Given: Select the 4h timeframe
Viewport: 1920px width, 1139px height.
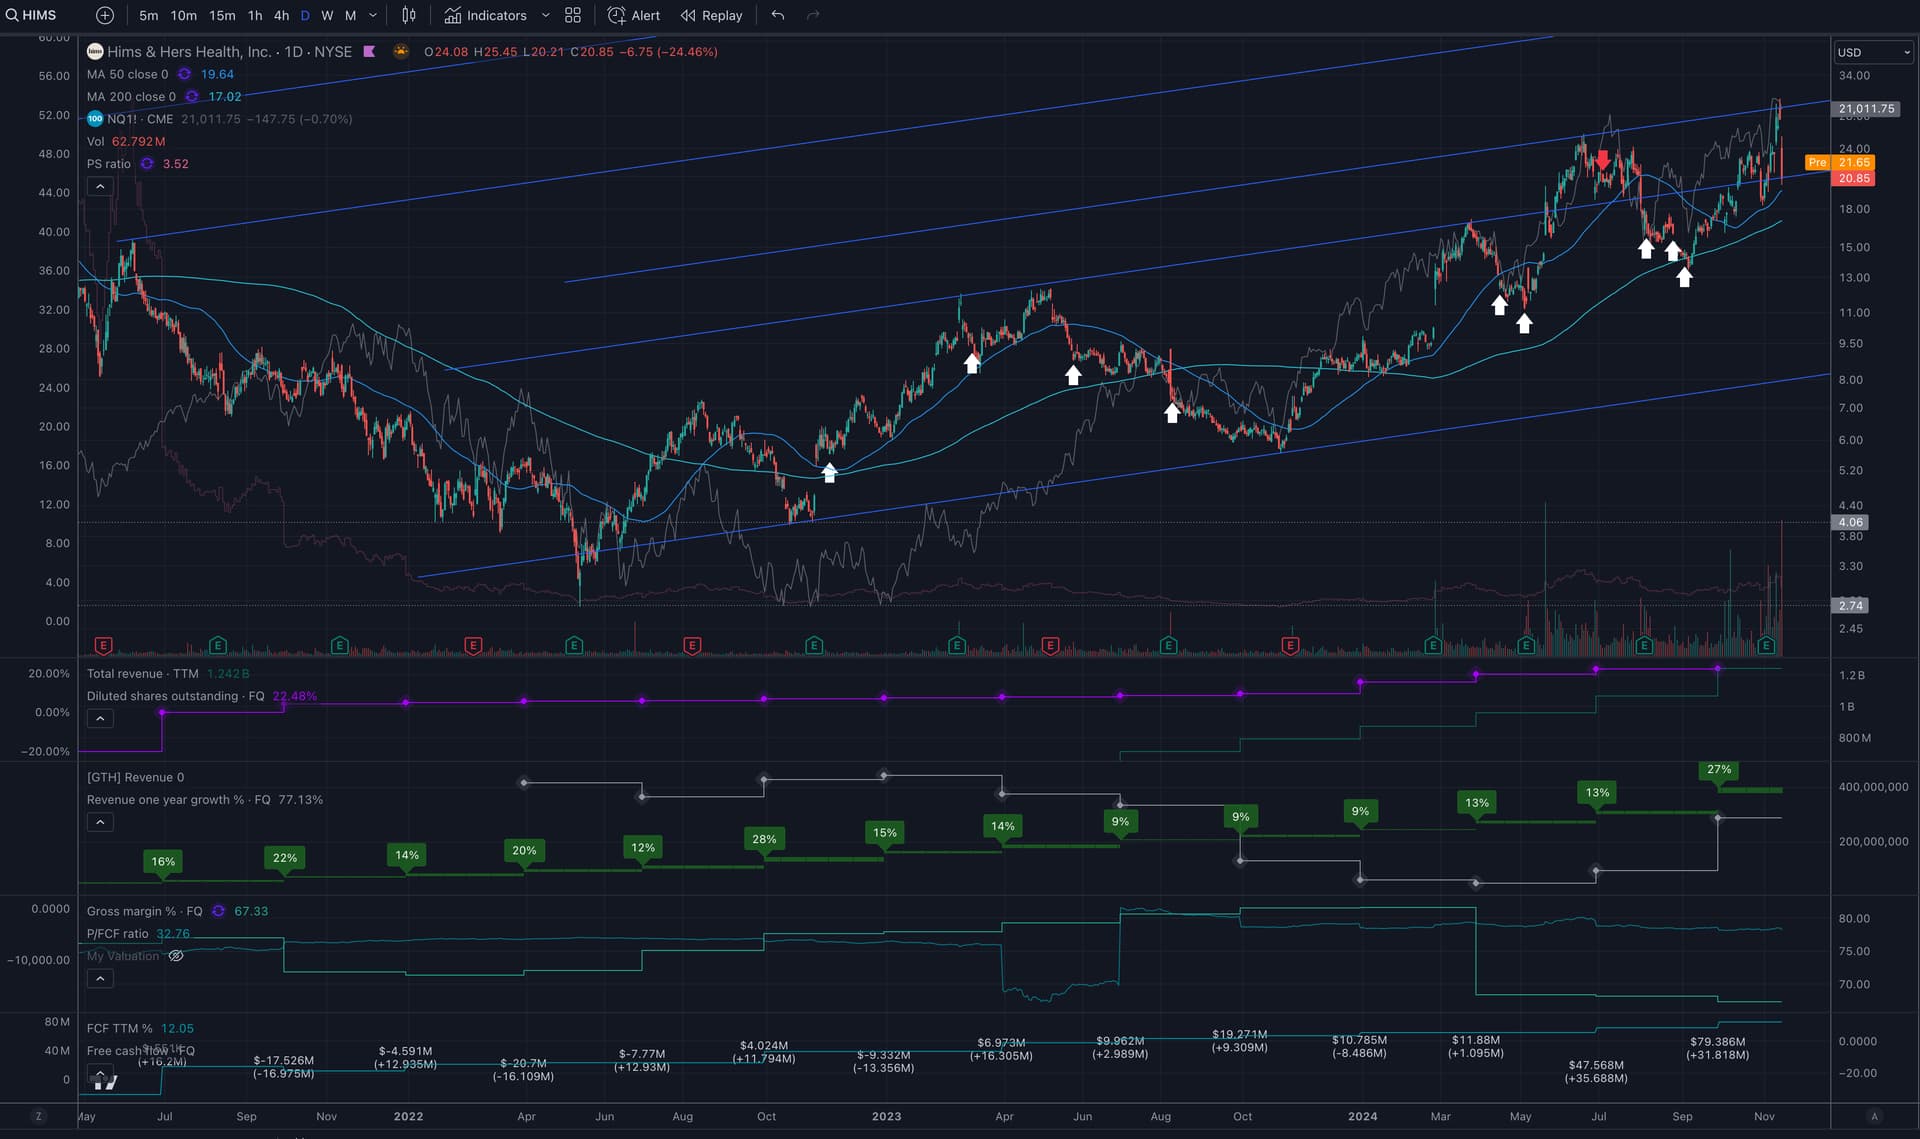Looking at the screenshot, I should (x=281, y=15).
